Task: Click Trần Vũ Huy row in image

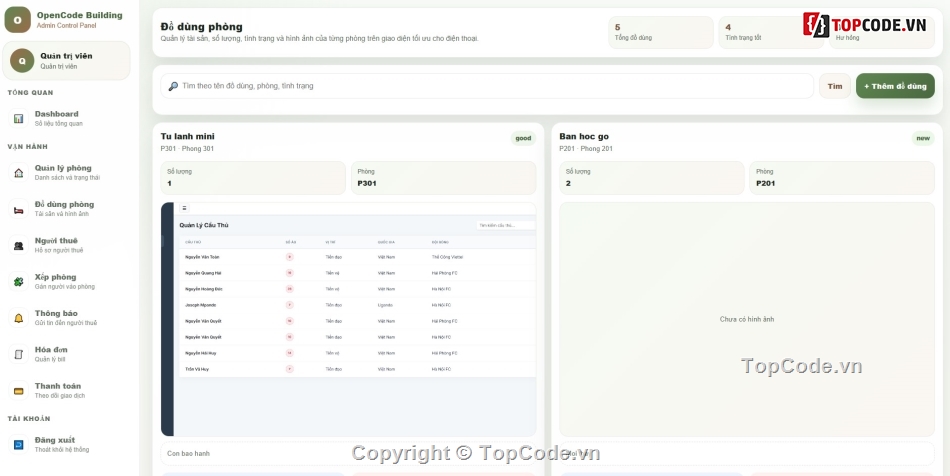Action: point(357,369)
